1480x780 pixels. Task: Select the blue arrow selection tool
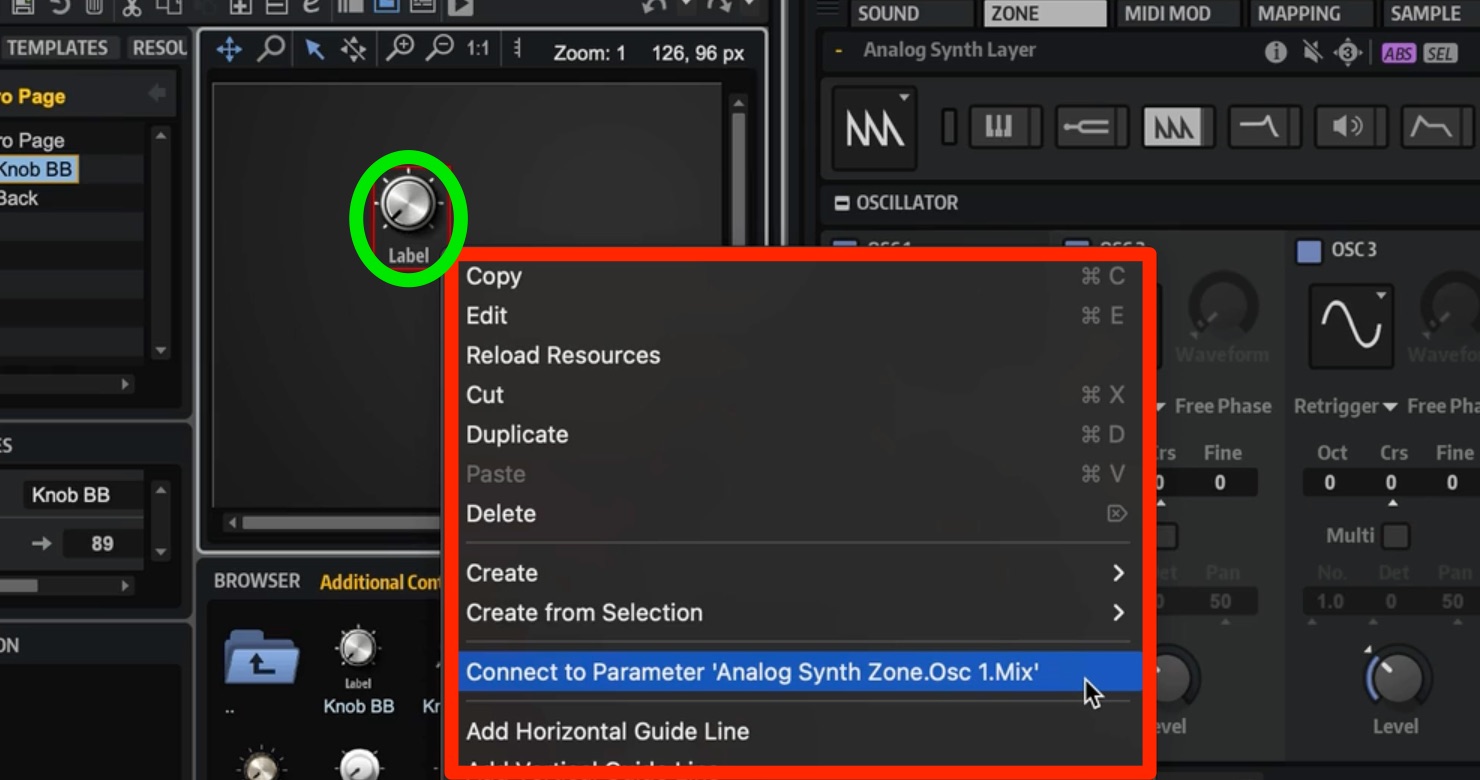[x=315, y=50]
